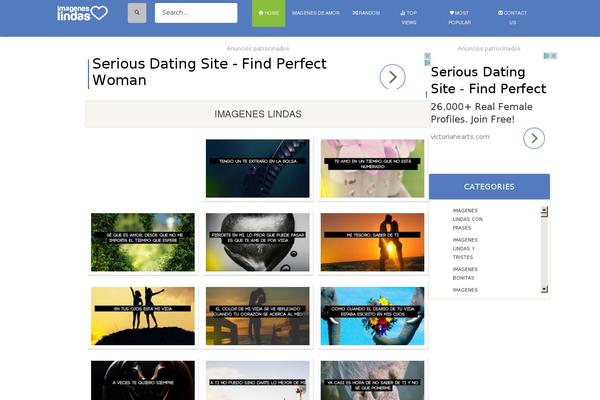Open the Most Popular menu item

pos(459,18)
